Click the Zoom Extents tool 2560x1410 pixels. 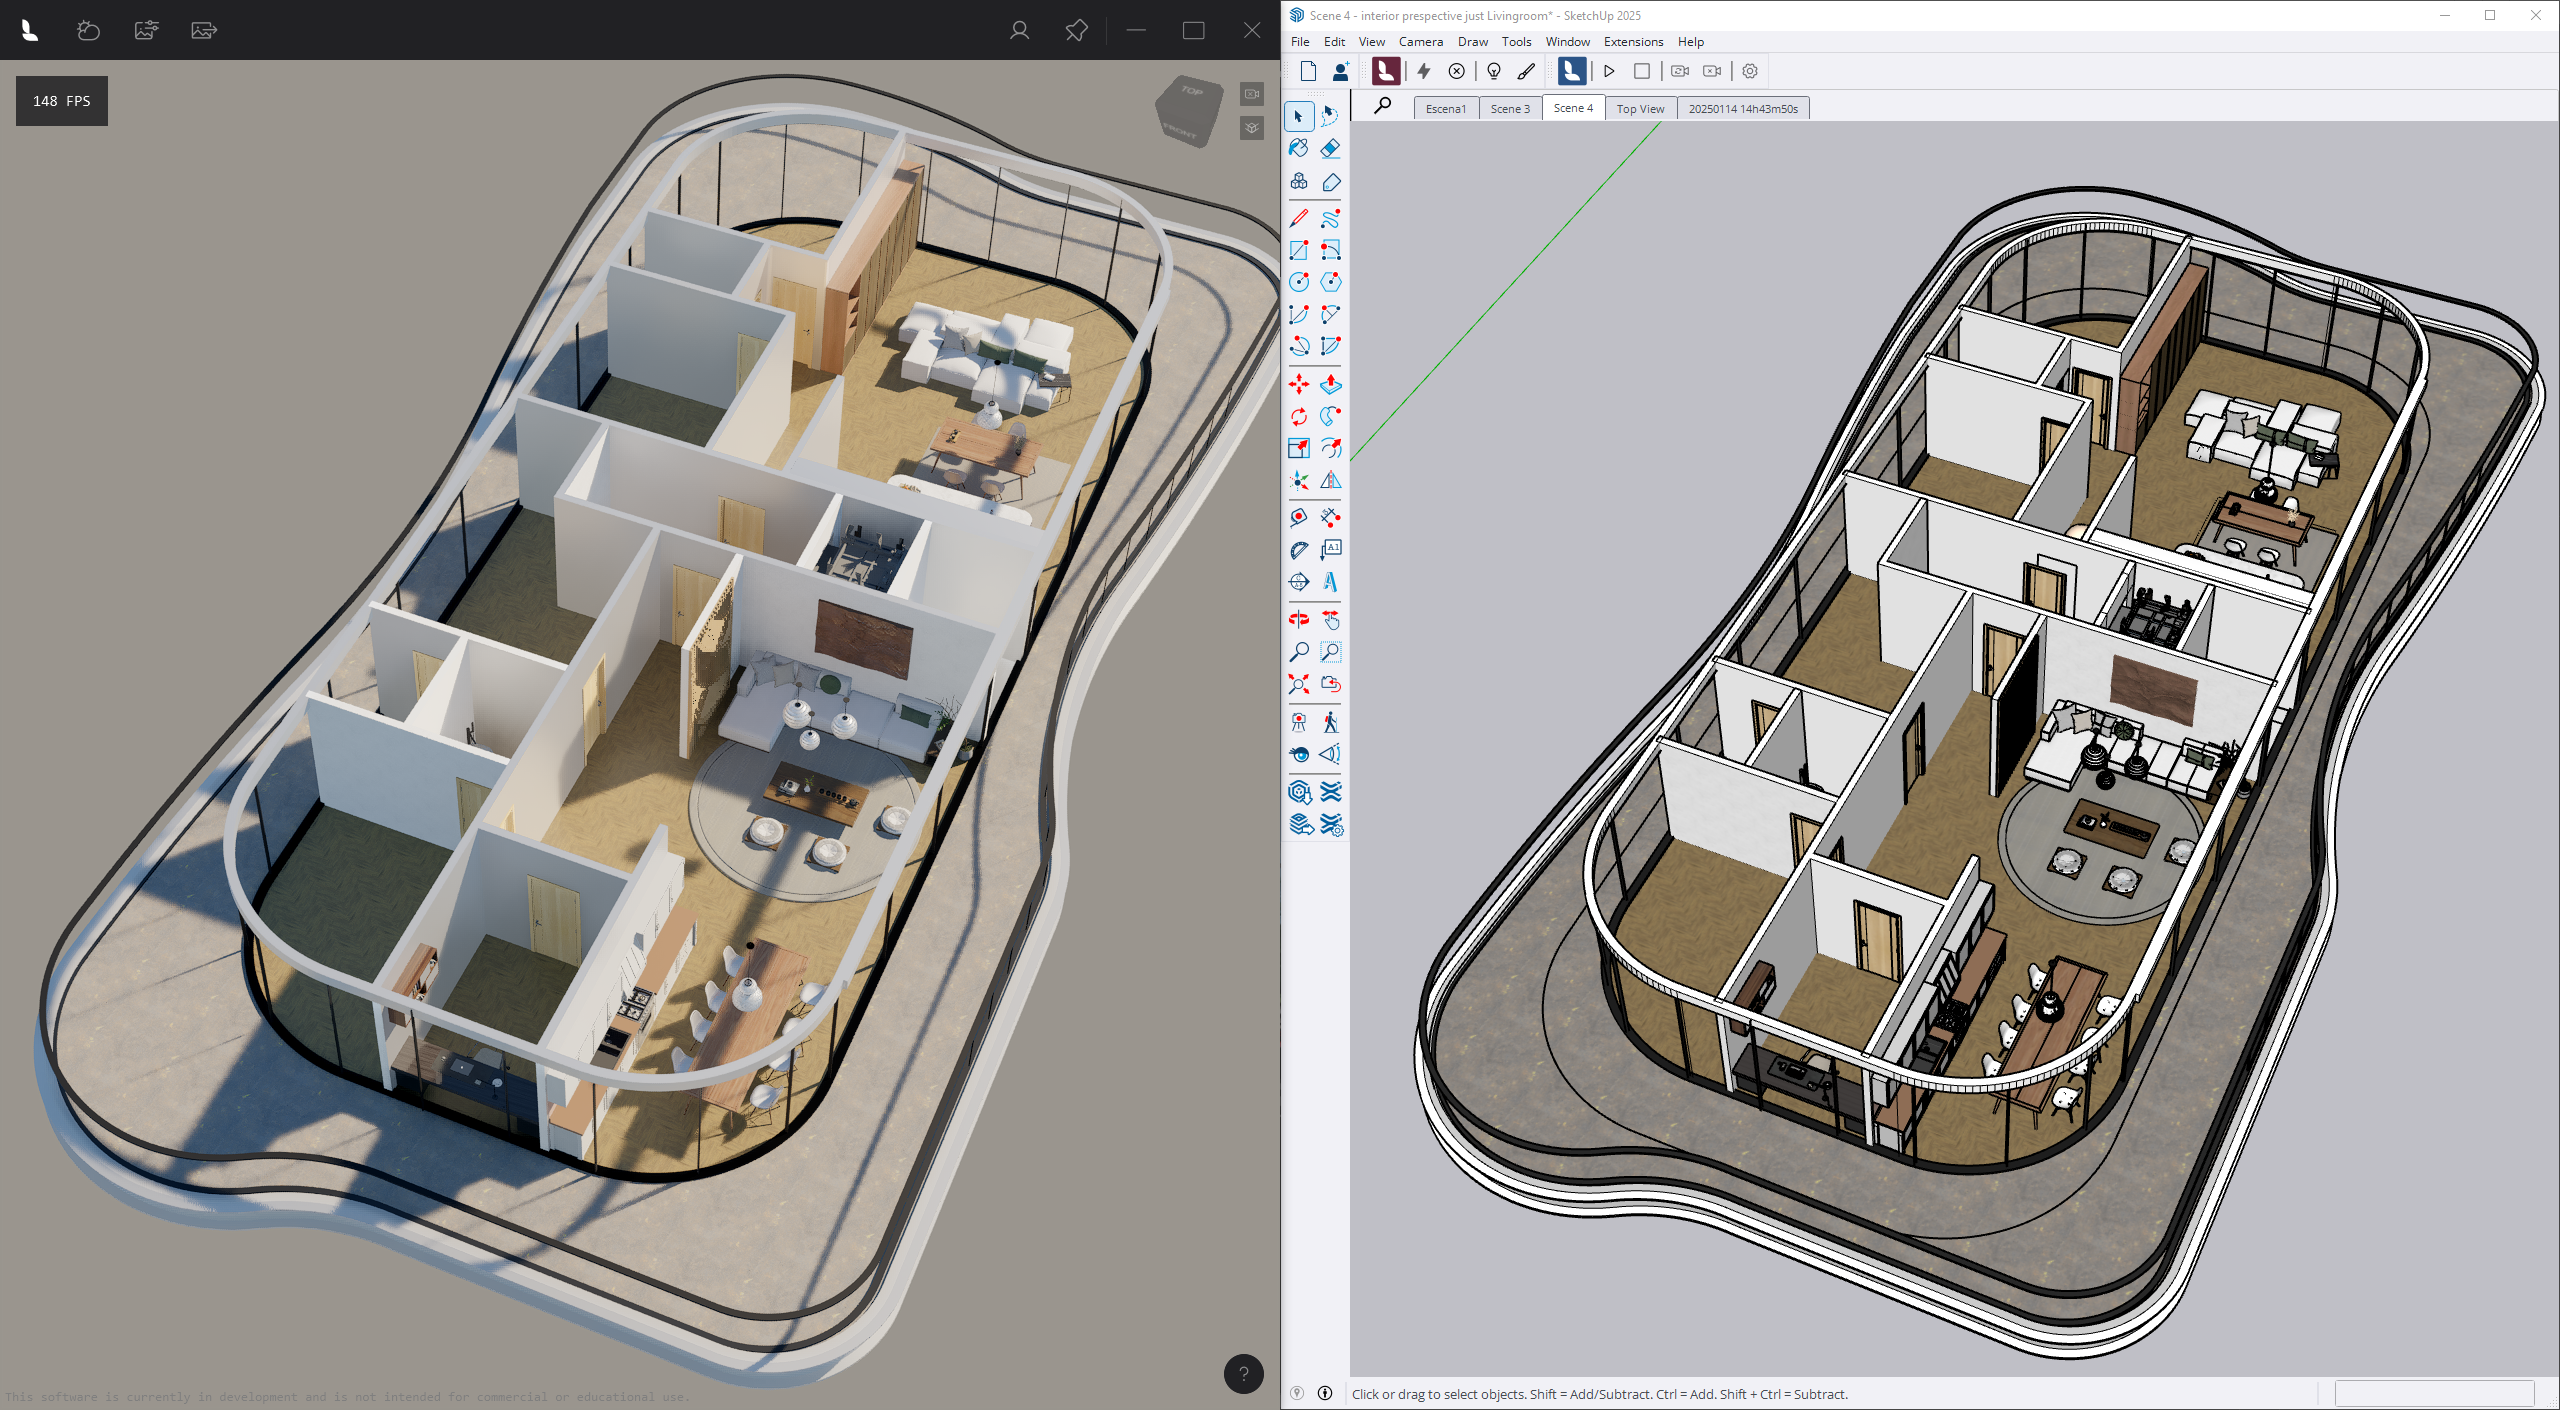coord(1298,684)
